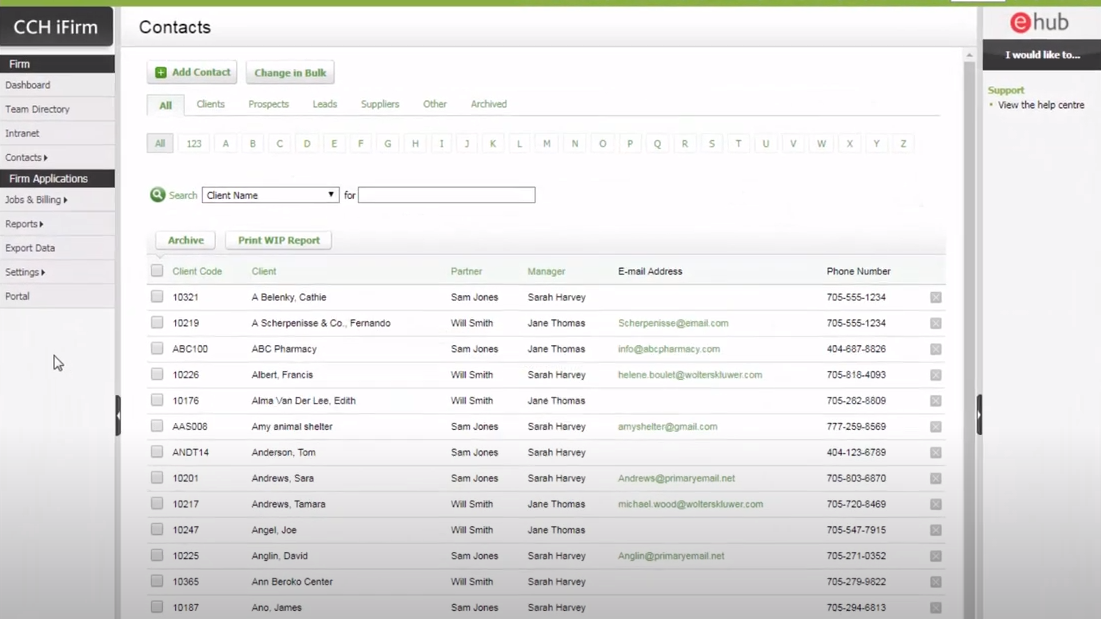Remove the ABC Pharmacy contact row
Screen dimensions: 1101x619
pos(934,348)
